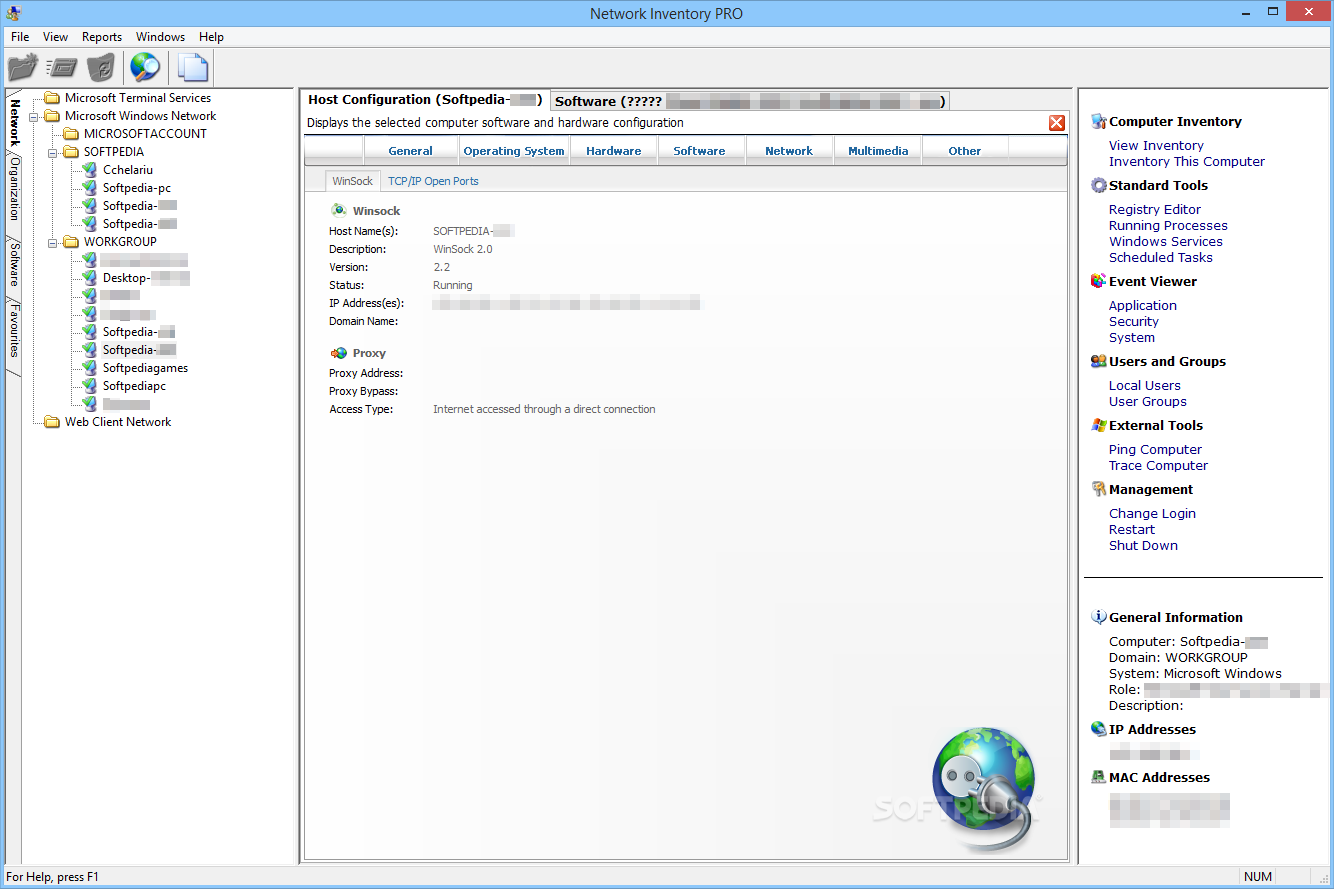
Task: Click the application icon in title bar
Action: (x=12, y=13)
